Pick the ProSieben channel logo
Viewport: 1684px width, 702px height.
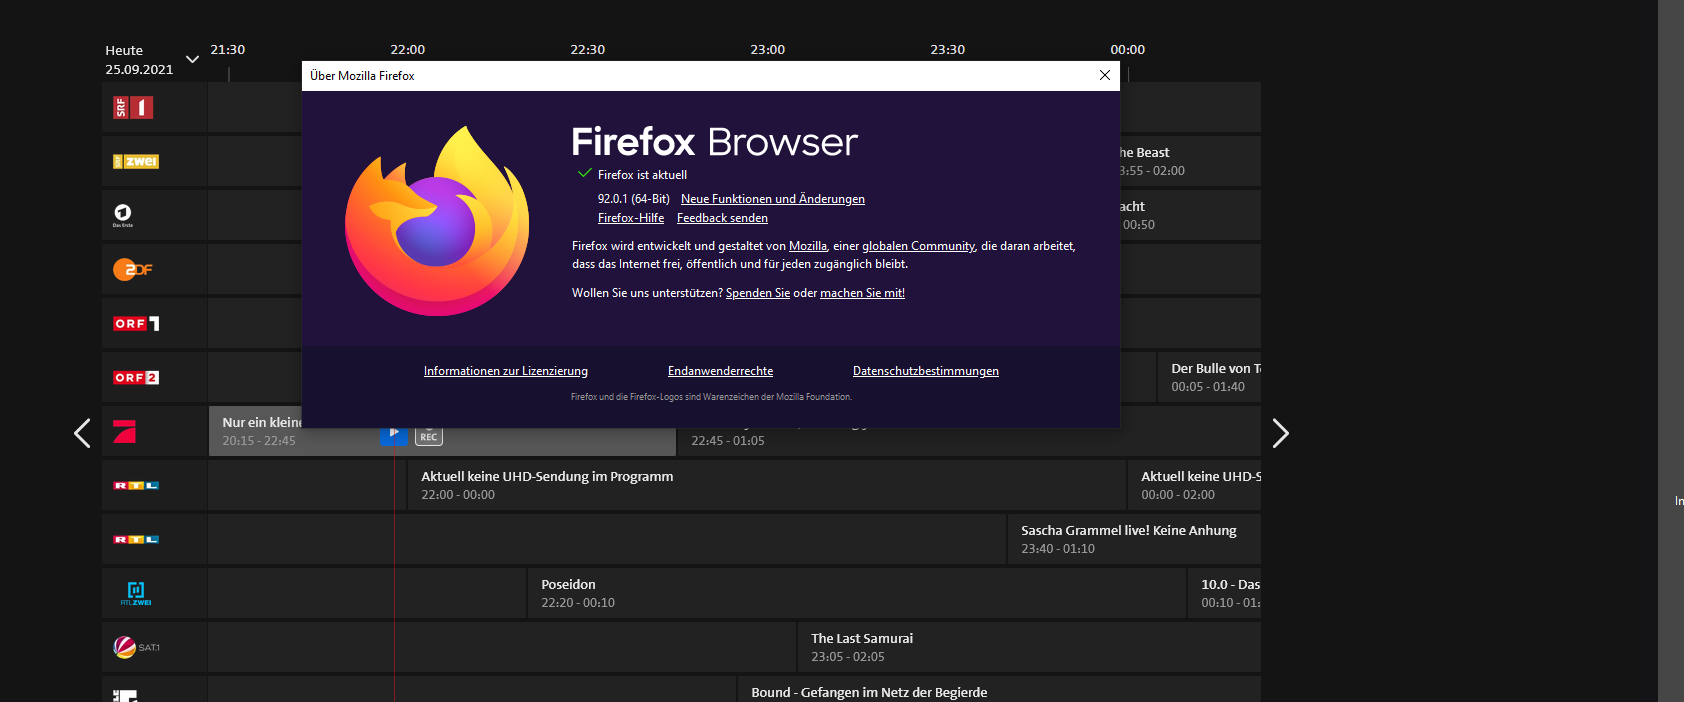coord(125,432)
